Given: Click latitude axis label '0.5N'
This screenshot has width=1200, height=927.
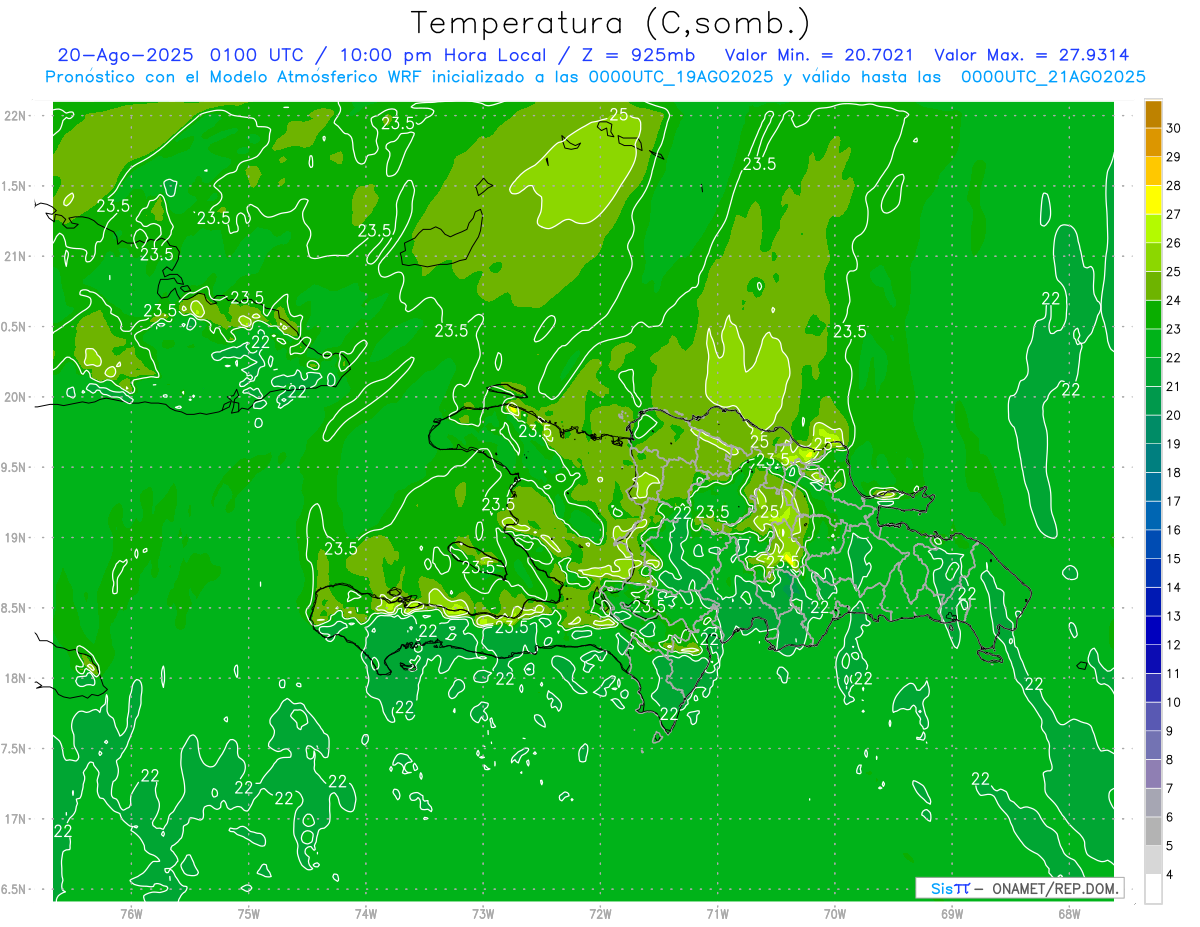Looking at the screenshot, I should tap(15, 327).
